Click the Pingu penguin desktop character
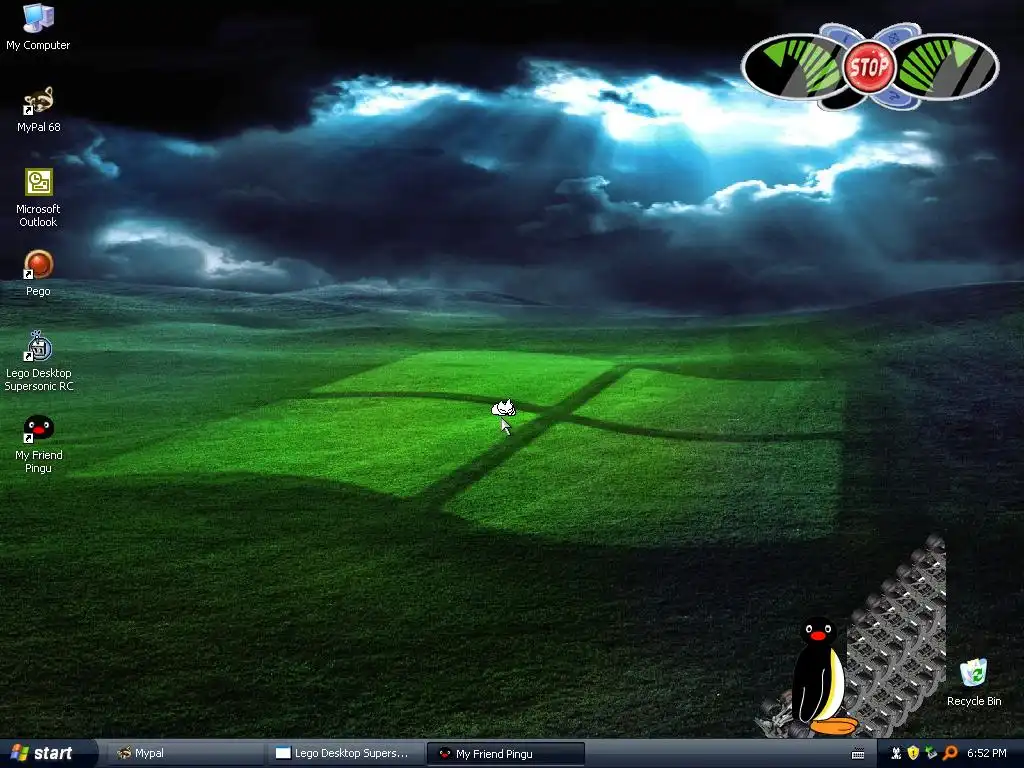The height and width of the screenshot is (768, 1024). (821, 675)
